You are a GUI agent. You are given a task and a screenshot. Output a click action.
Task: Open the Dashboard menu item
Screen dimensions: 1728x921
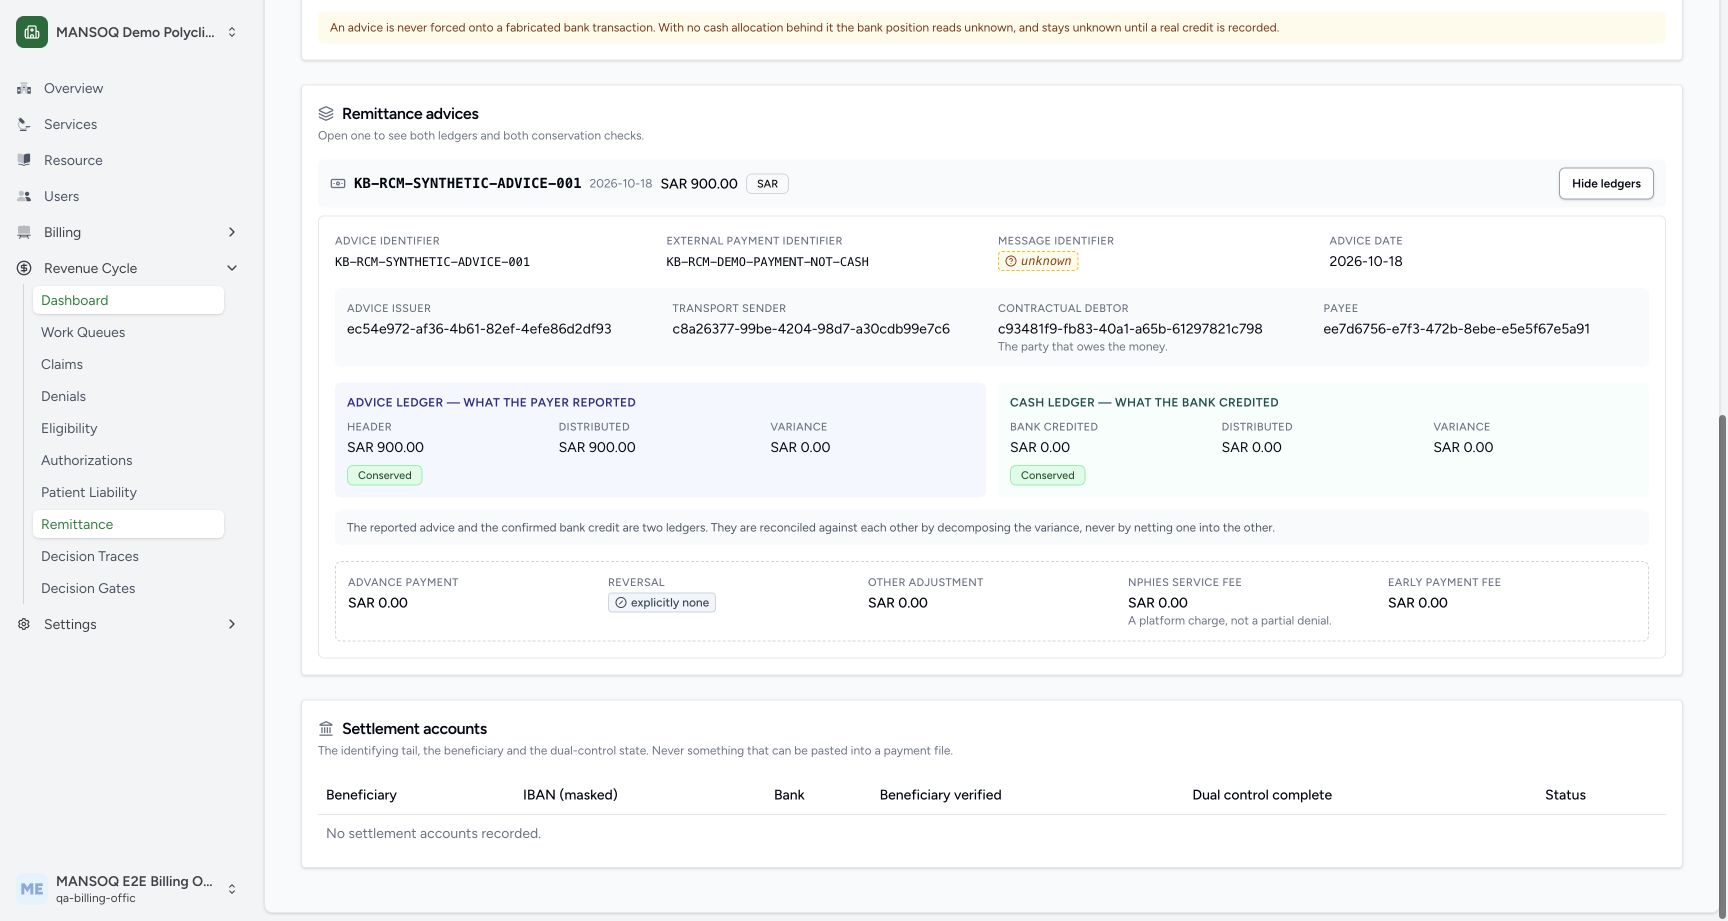(128, 300)
